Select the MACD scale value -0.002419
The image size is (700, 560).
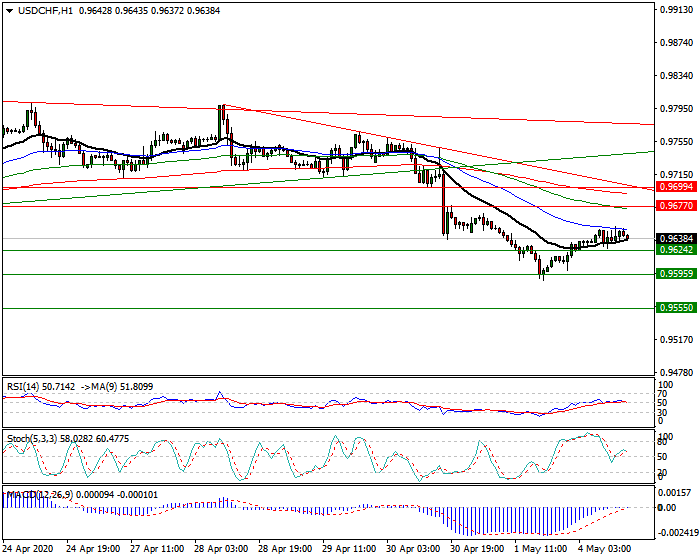pos(678,533)
